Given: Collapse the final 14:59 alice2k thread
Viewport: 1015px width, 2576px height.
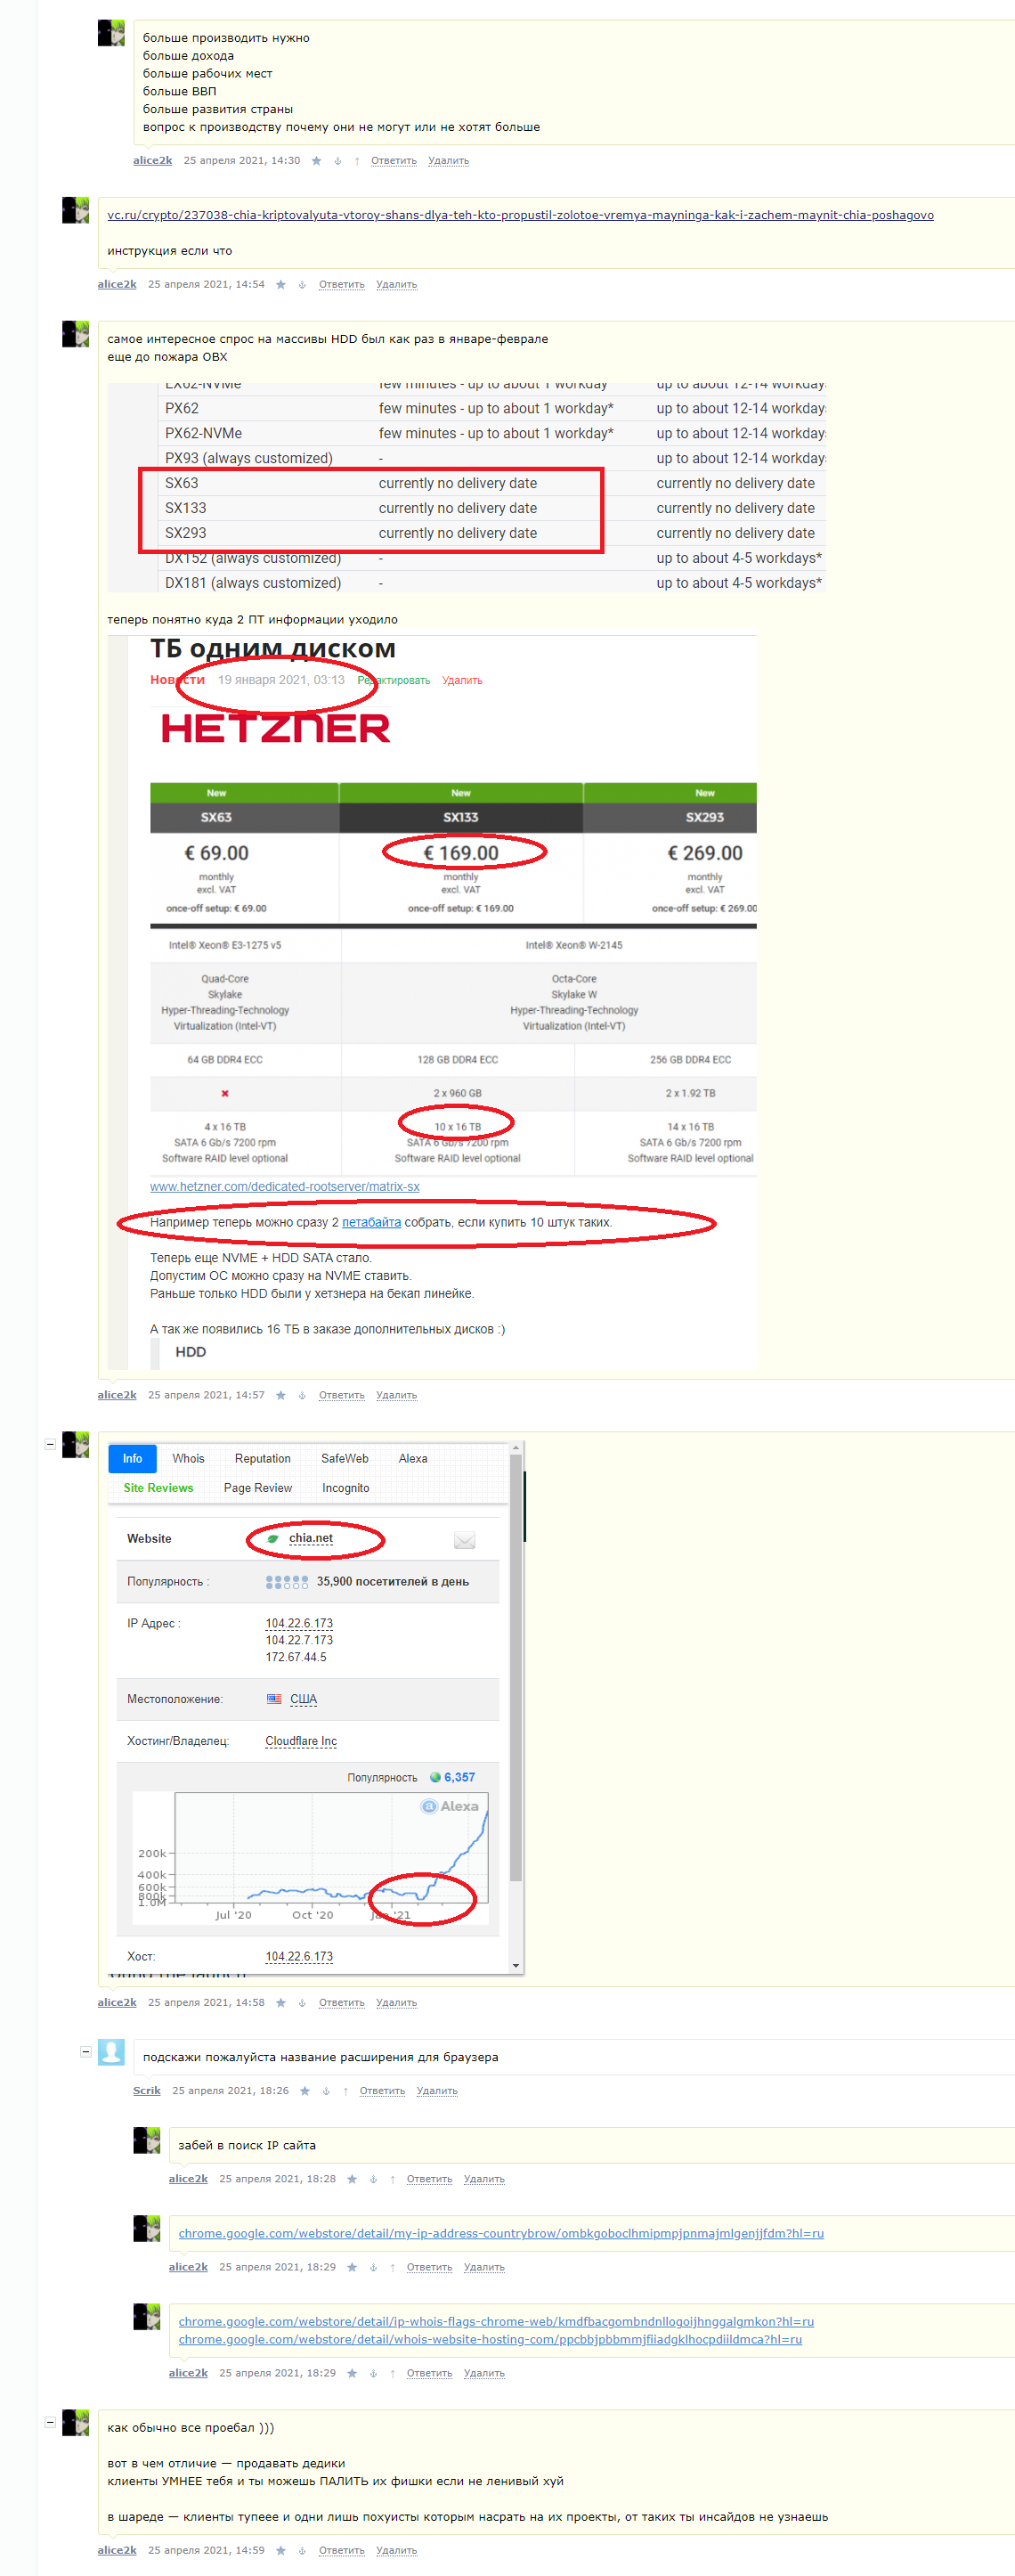Looking at the screenshot, I should point(50,2421).
